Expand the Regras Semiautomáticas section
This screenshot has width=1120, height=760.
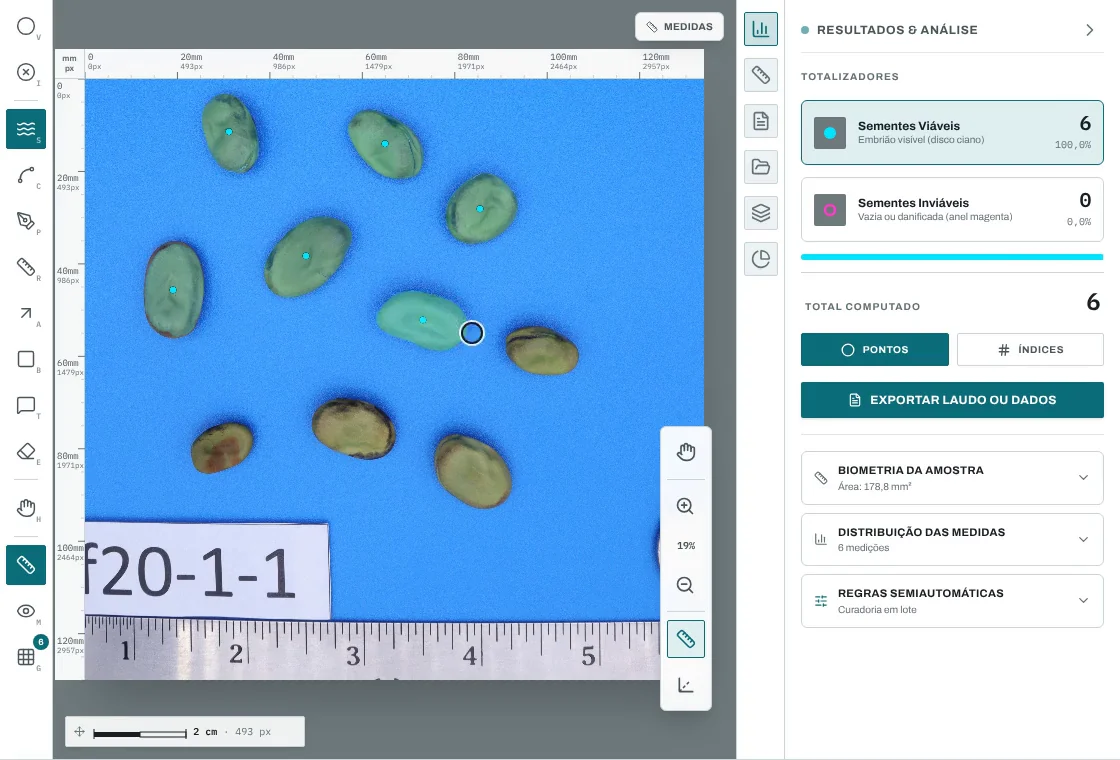pyautogui.click(x=952, y=601)
